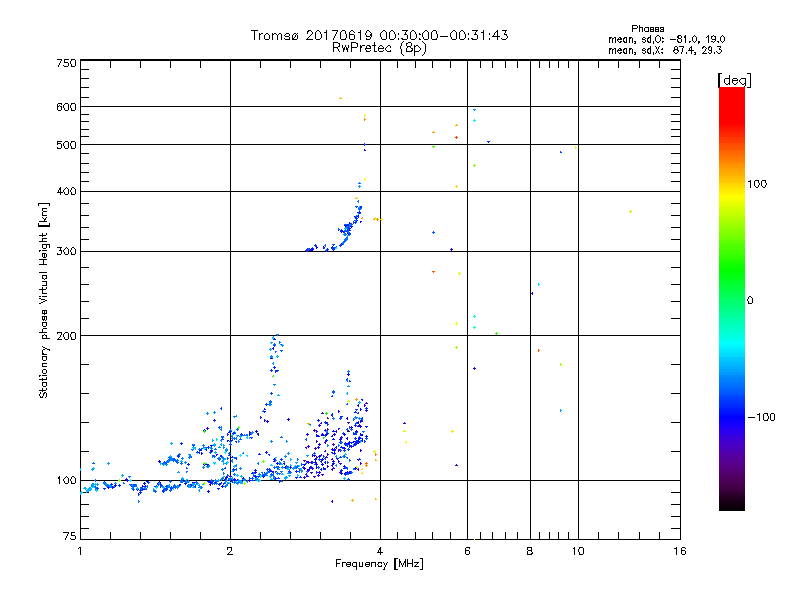Viewport: 800px width, 600px height.
Task: Click the x-axis tick label '16'
Action: [680, 551]
